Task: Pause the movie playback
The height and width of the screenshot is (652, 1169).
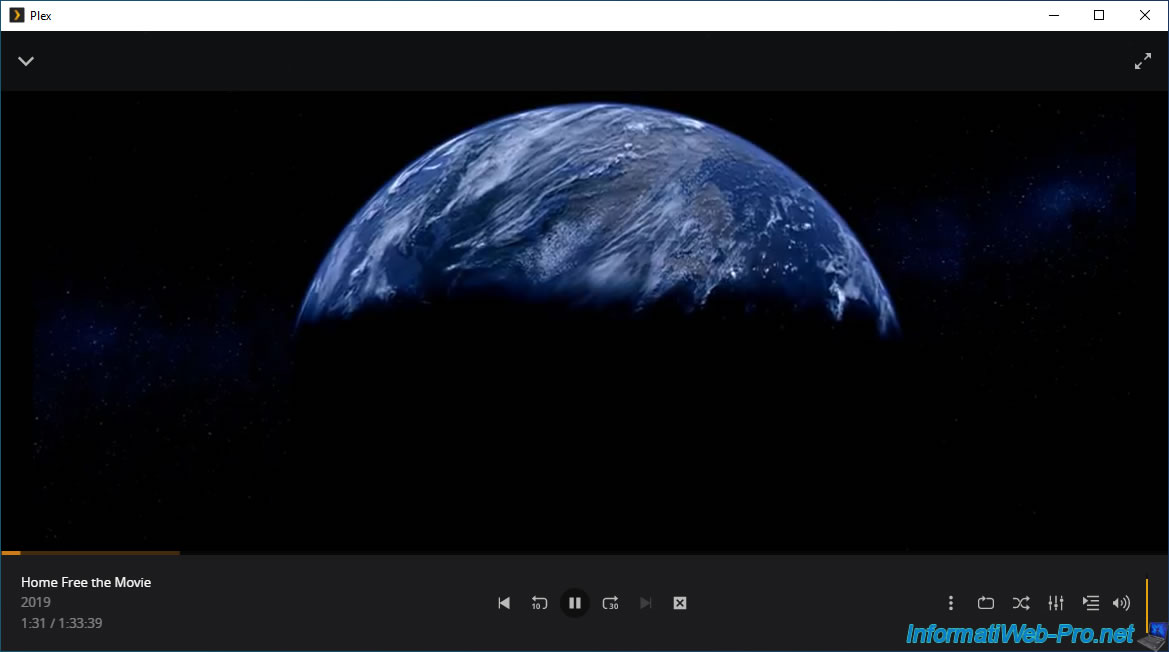Action: pos(574,603)
